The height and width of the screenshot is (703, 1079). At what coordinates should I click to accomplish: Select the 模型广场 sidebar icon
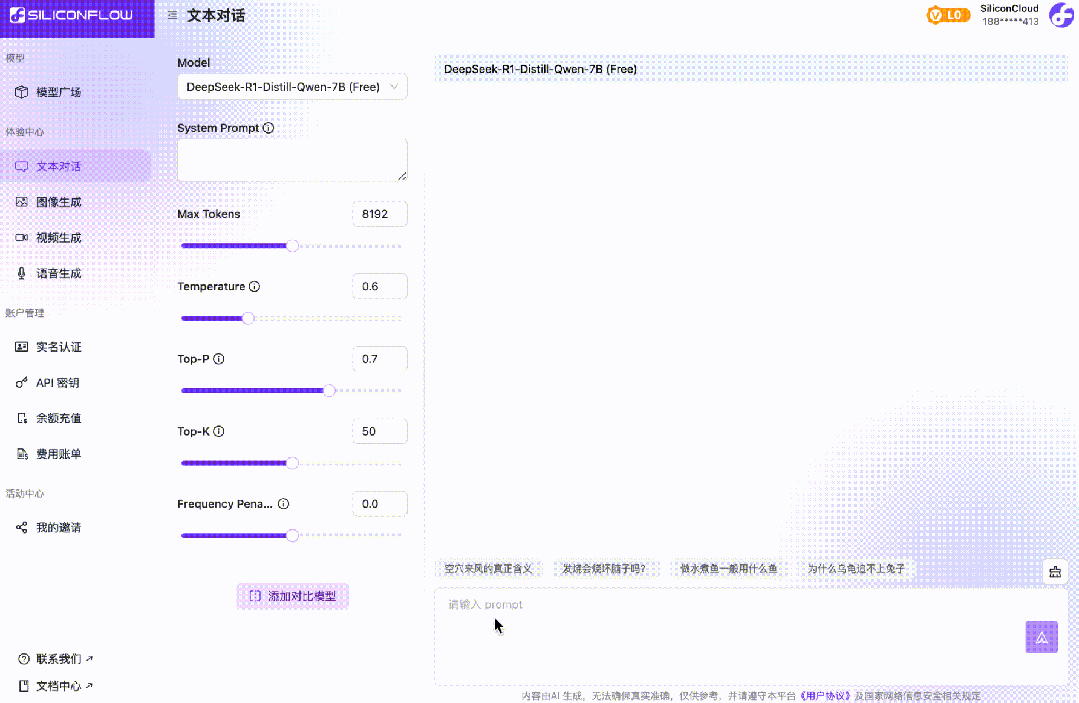coord(22,92)
